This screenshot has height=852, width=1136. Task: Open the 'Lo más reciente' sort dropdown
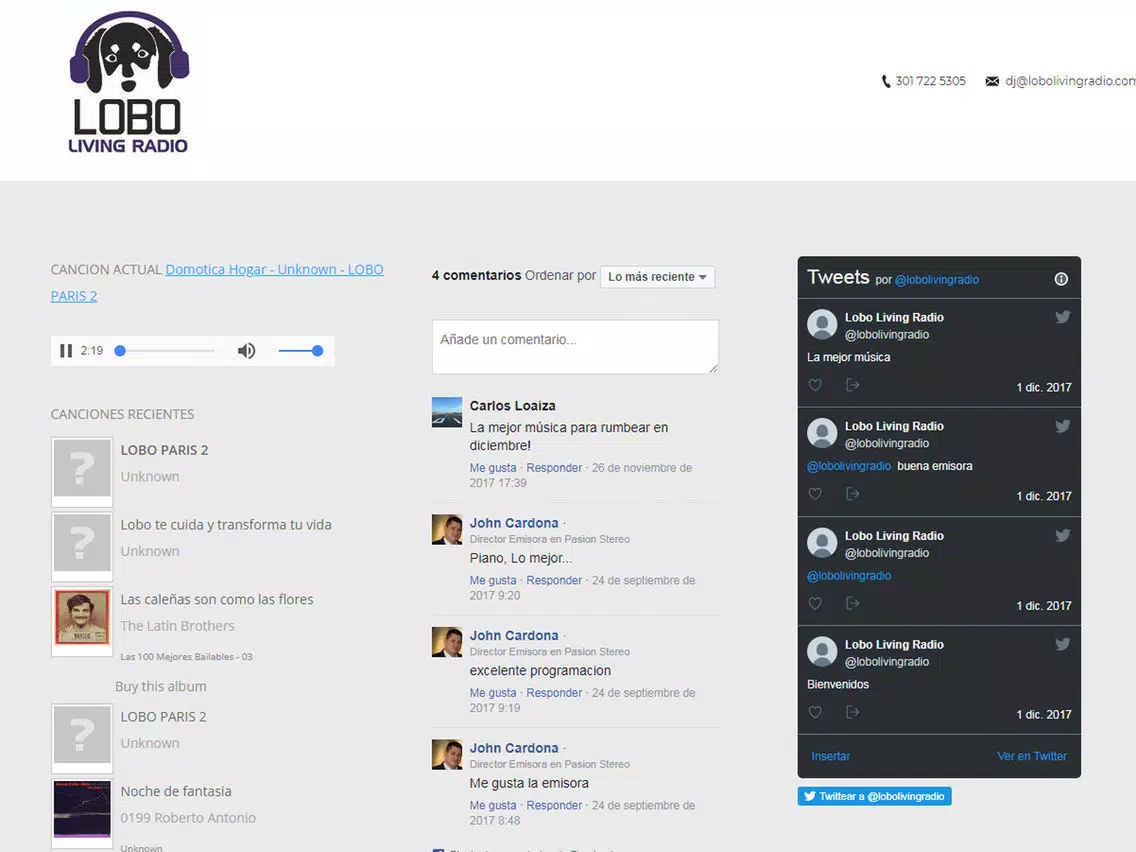tap(657, 277)
